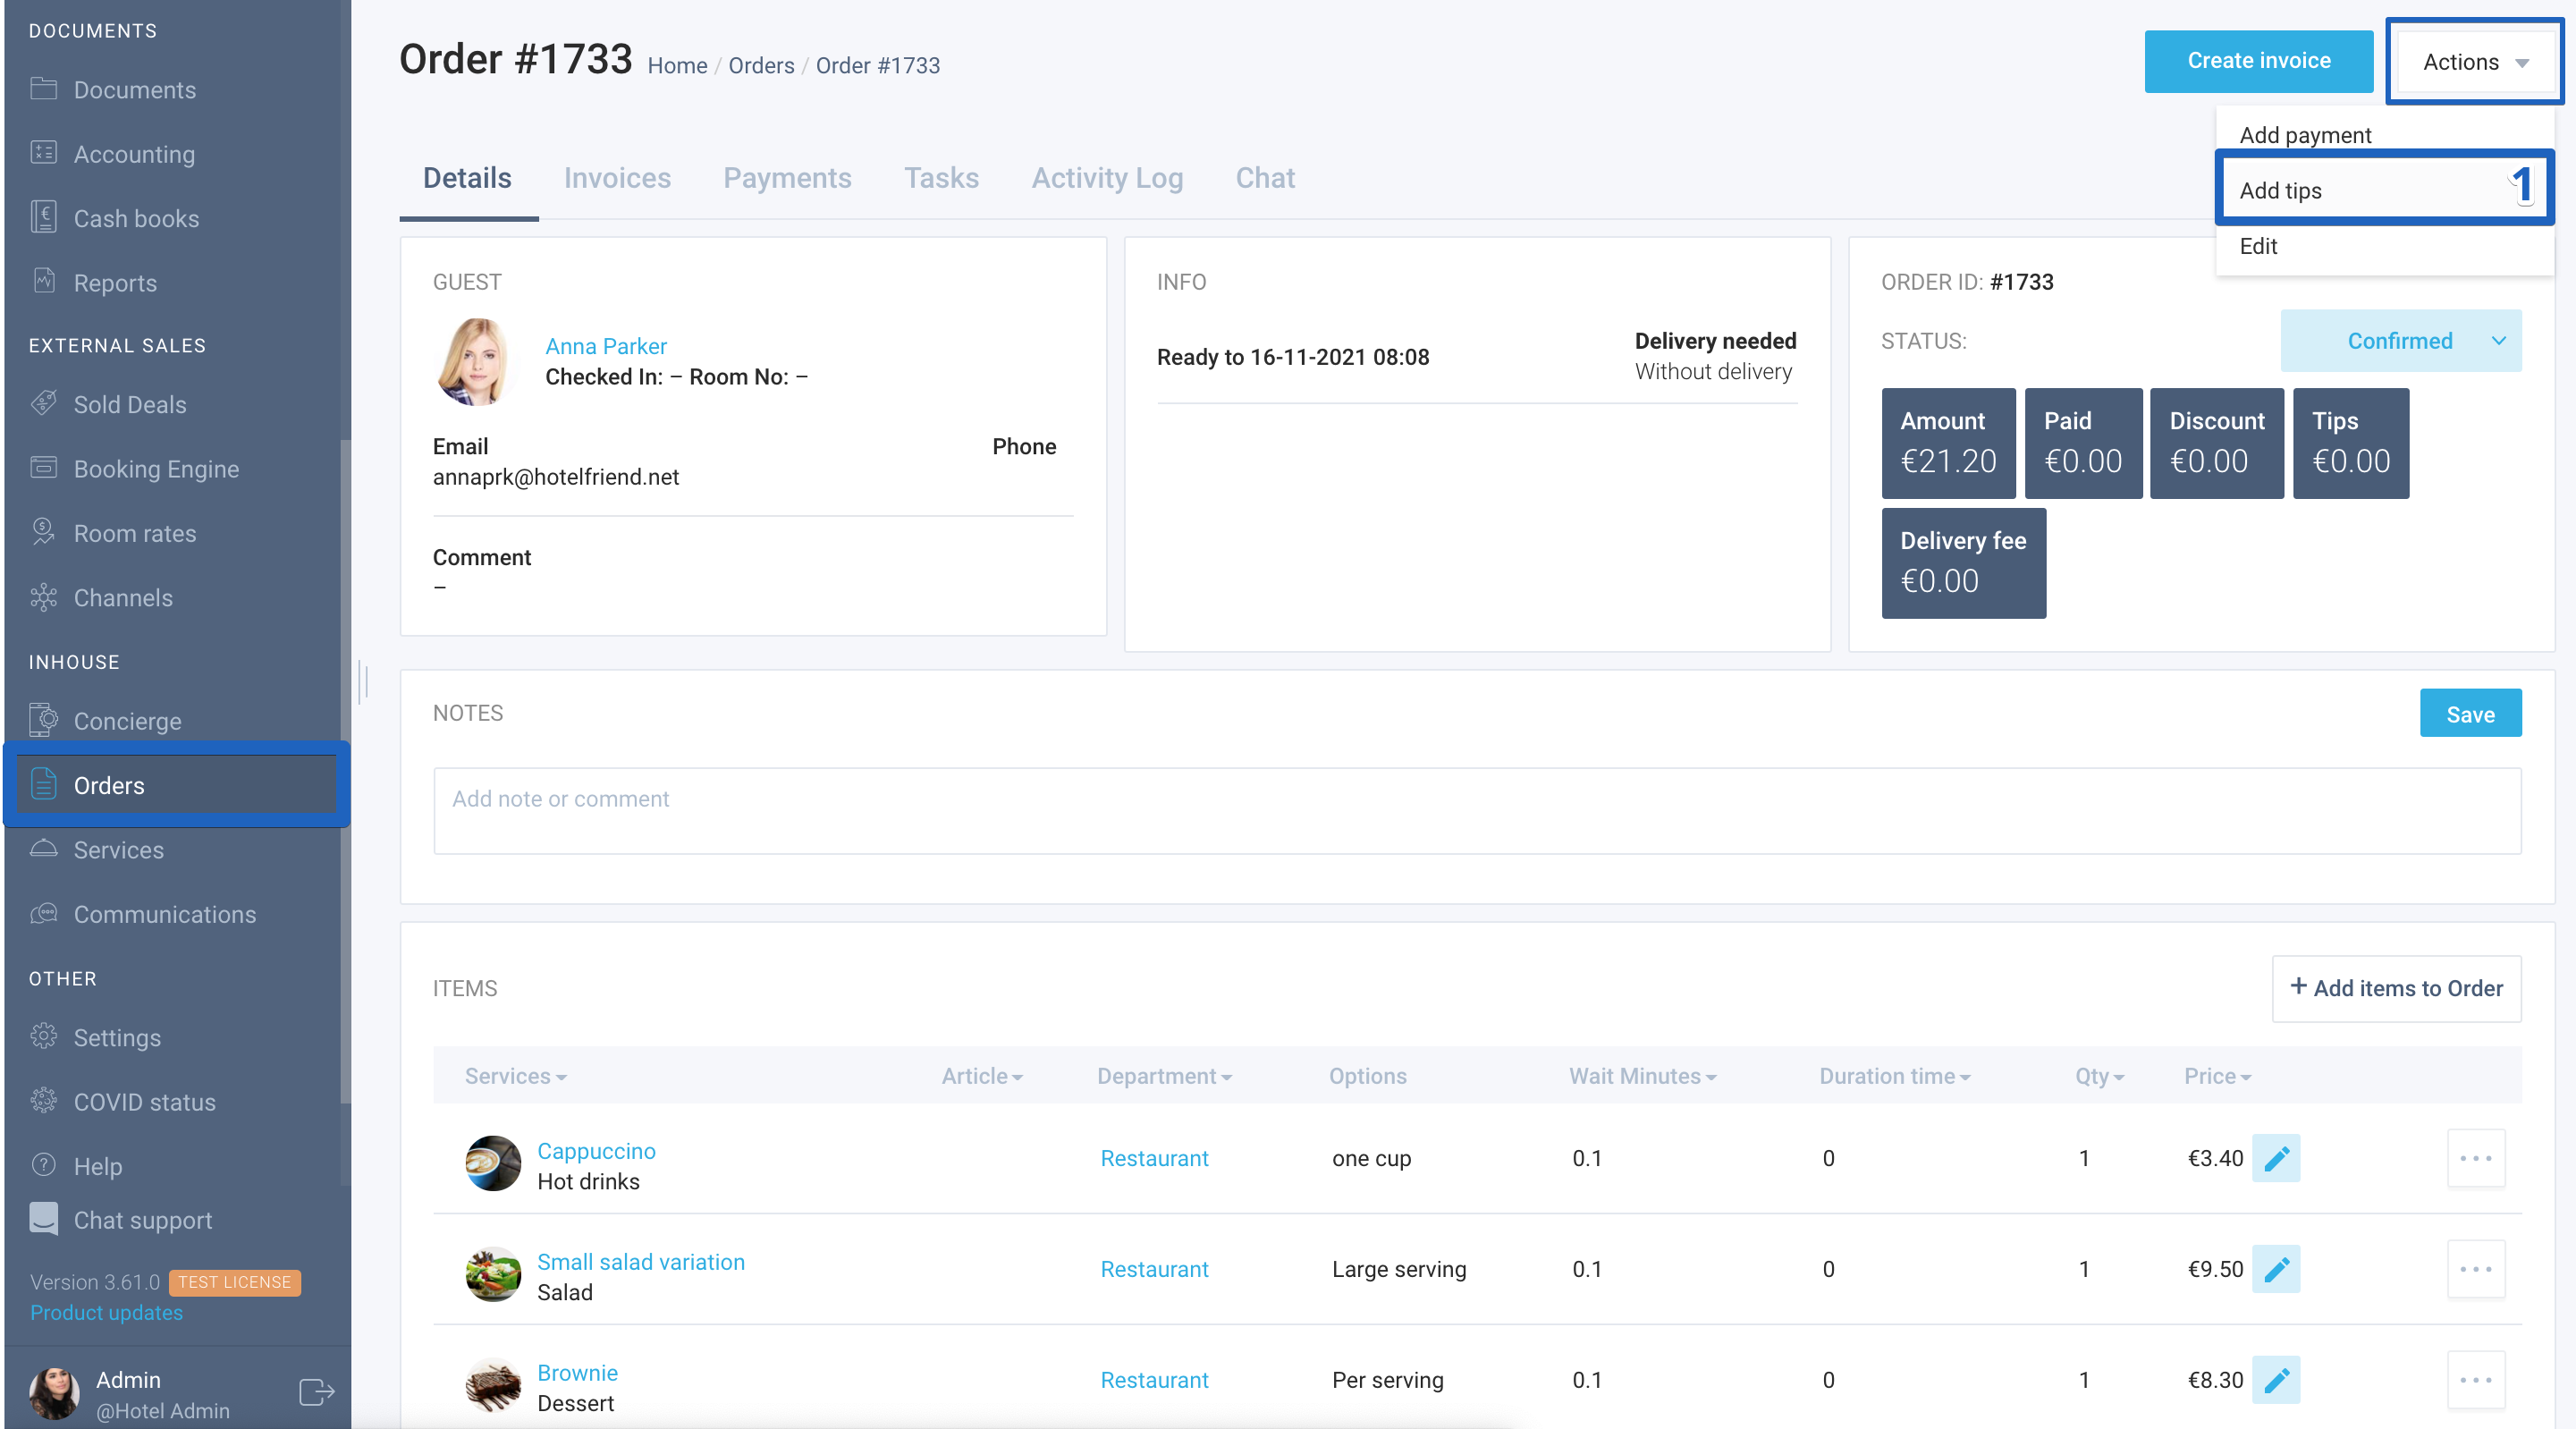The height and width of the screenshot is (1429, 2576).
Task: Go to Orders breadcrumb link
Action: point(761,66)
